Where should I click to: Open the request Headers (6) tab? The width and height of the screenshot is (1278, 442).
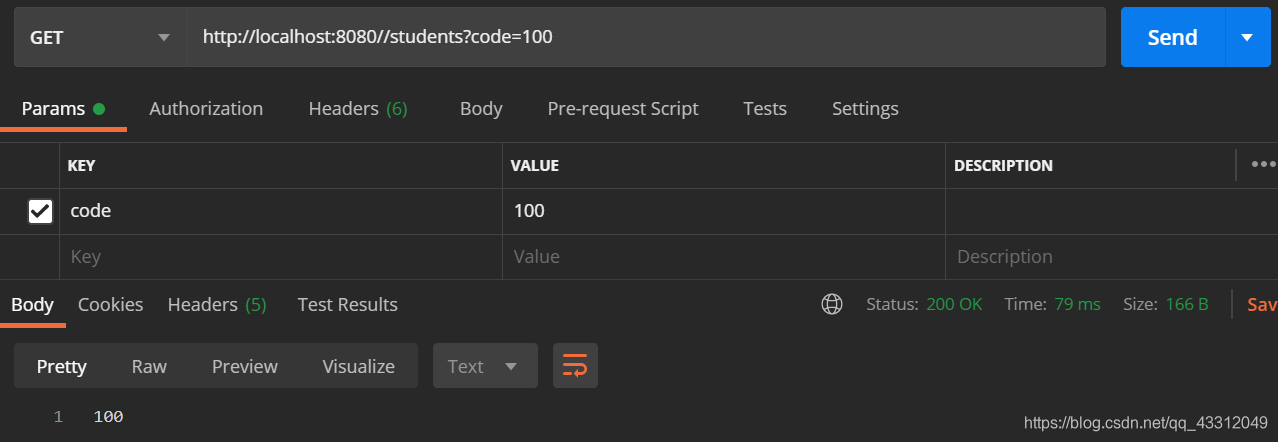[358, 109]
